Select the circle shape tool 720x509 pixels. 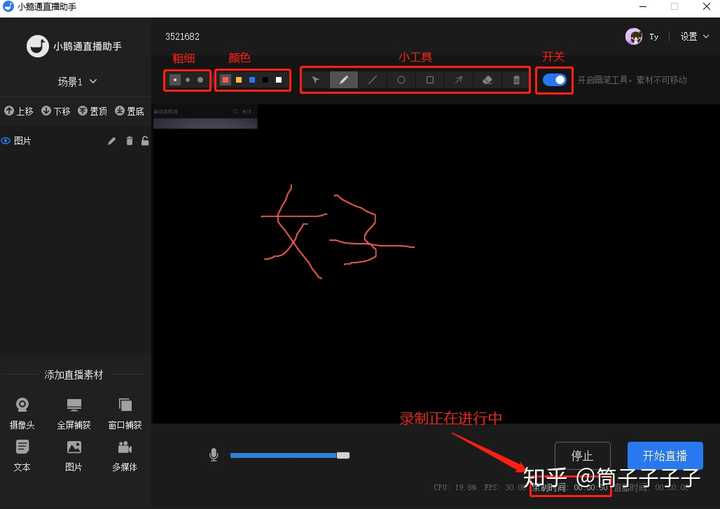pos(401,80)
